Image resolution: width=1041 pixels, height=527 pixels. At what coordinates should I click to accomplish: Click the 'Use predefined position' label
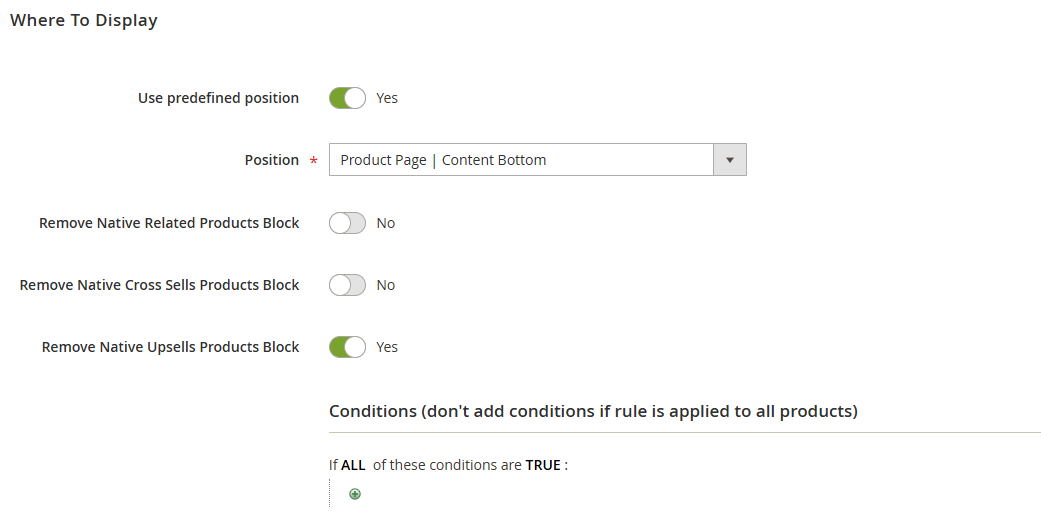218,98
